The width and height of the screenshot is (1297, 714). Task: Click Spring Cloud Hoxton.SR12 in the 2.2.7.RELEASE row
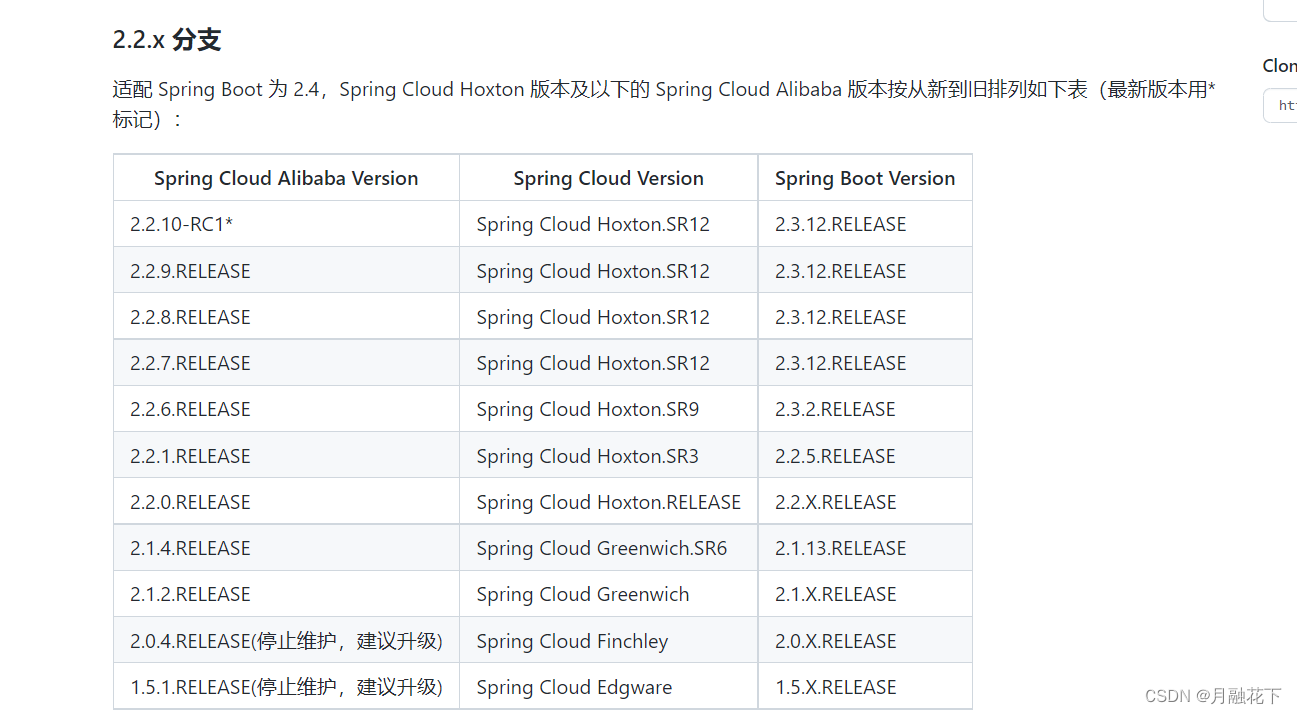(x=608, y=363)
